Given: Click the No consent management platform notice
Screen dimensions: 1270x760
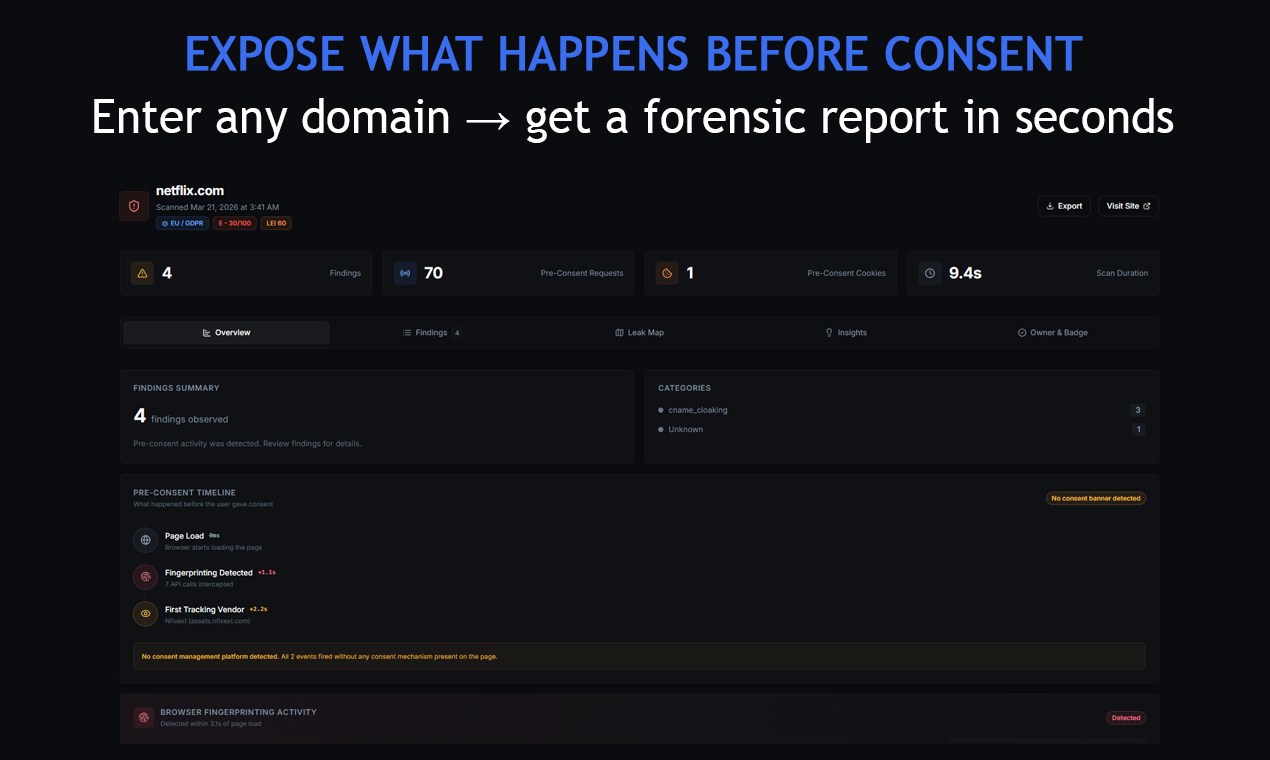Looking at the screenshot, I should click(x=639, y=657).
